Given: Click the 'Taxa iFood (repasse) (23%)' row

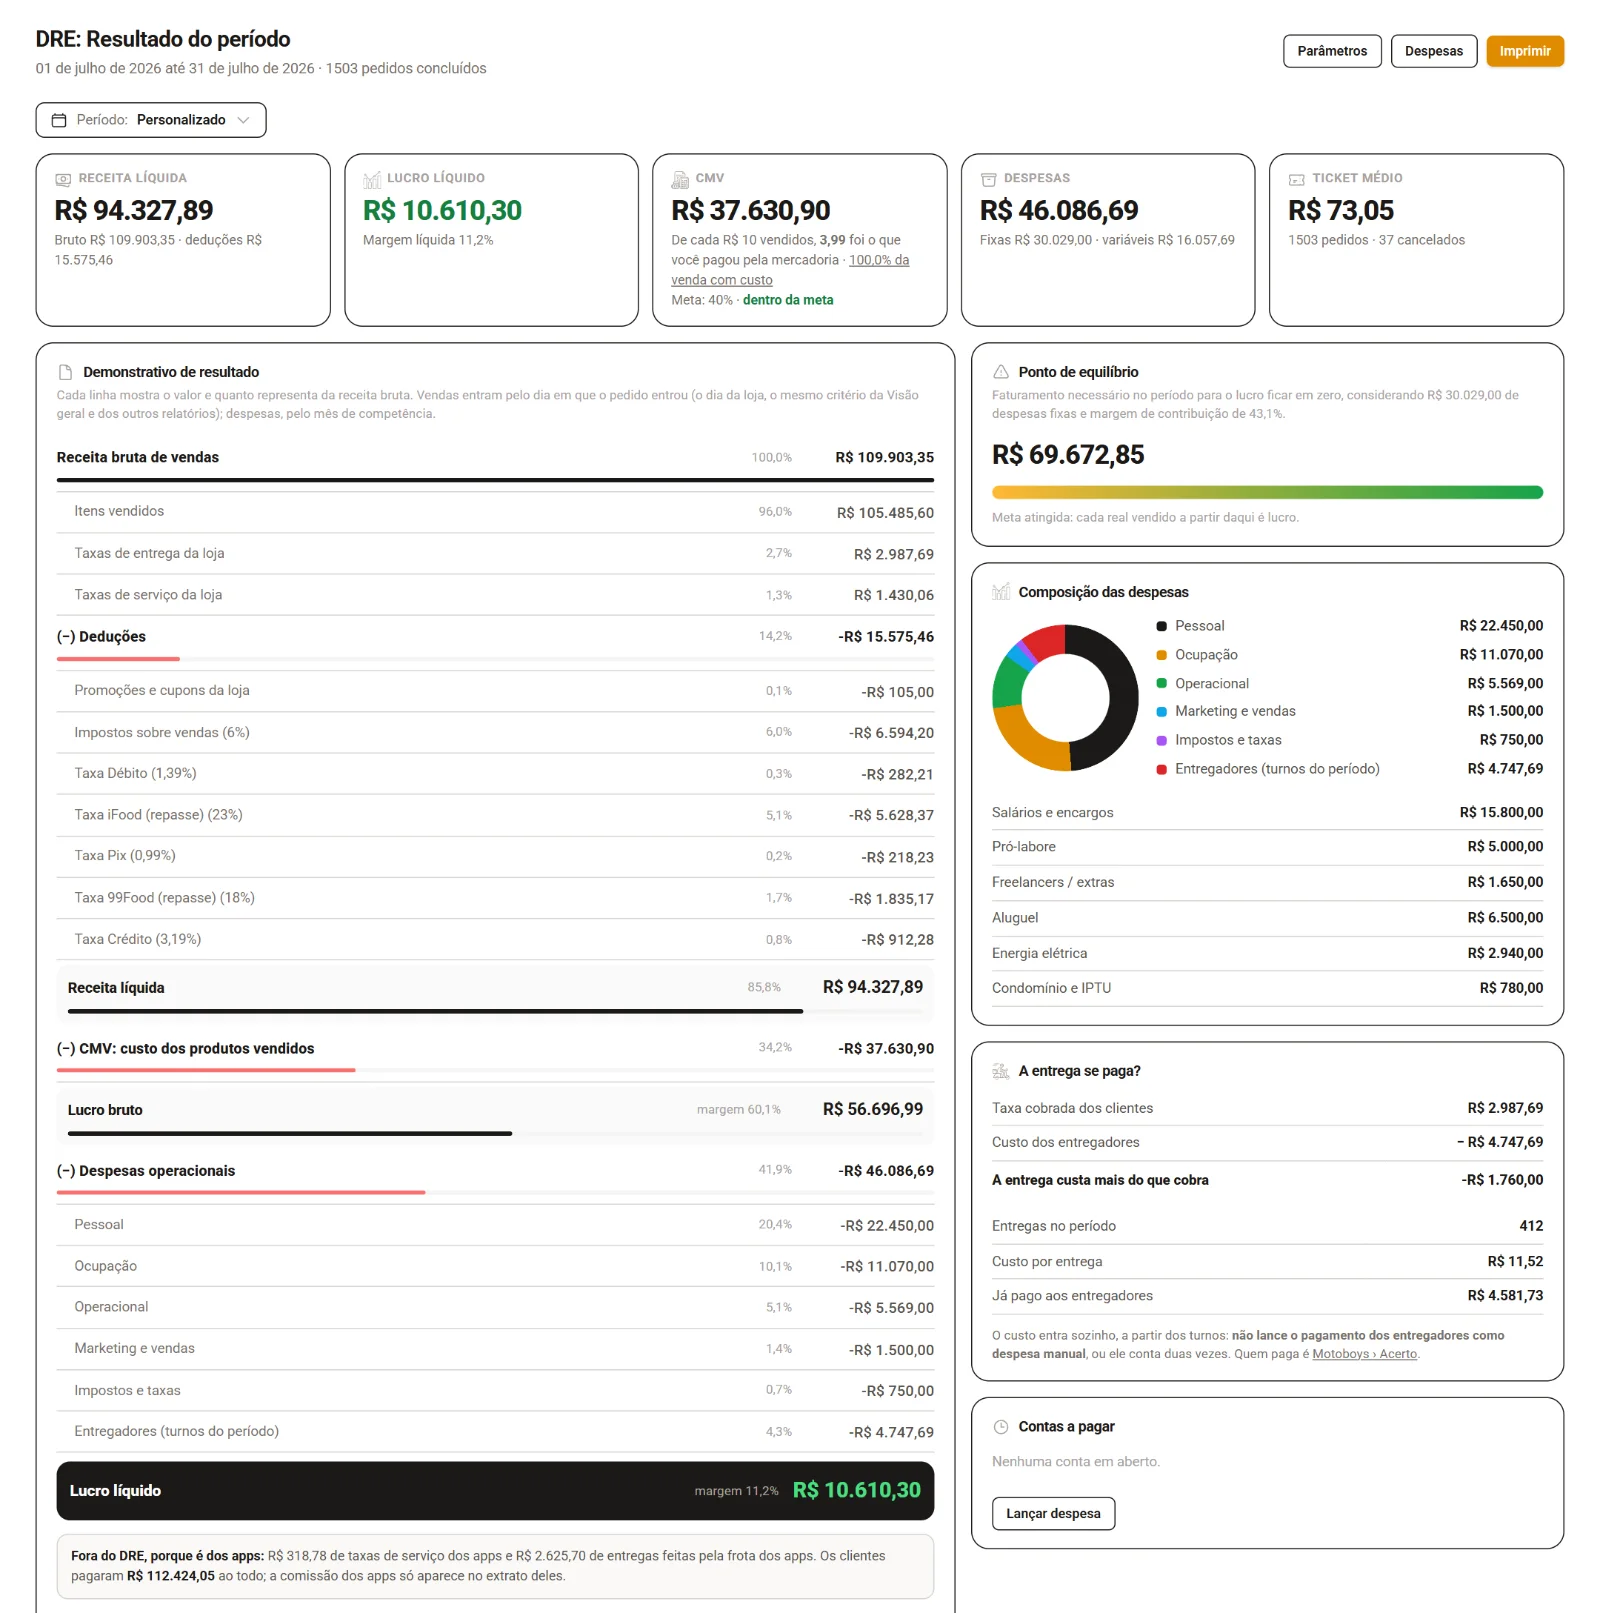Looking at the screenshot, I should pos(495,815).
